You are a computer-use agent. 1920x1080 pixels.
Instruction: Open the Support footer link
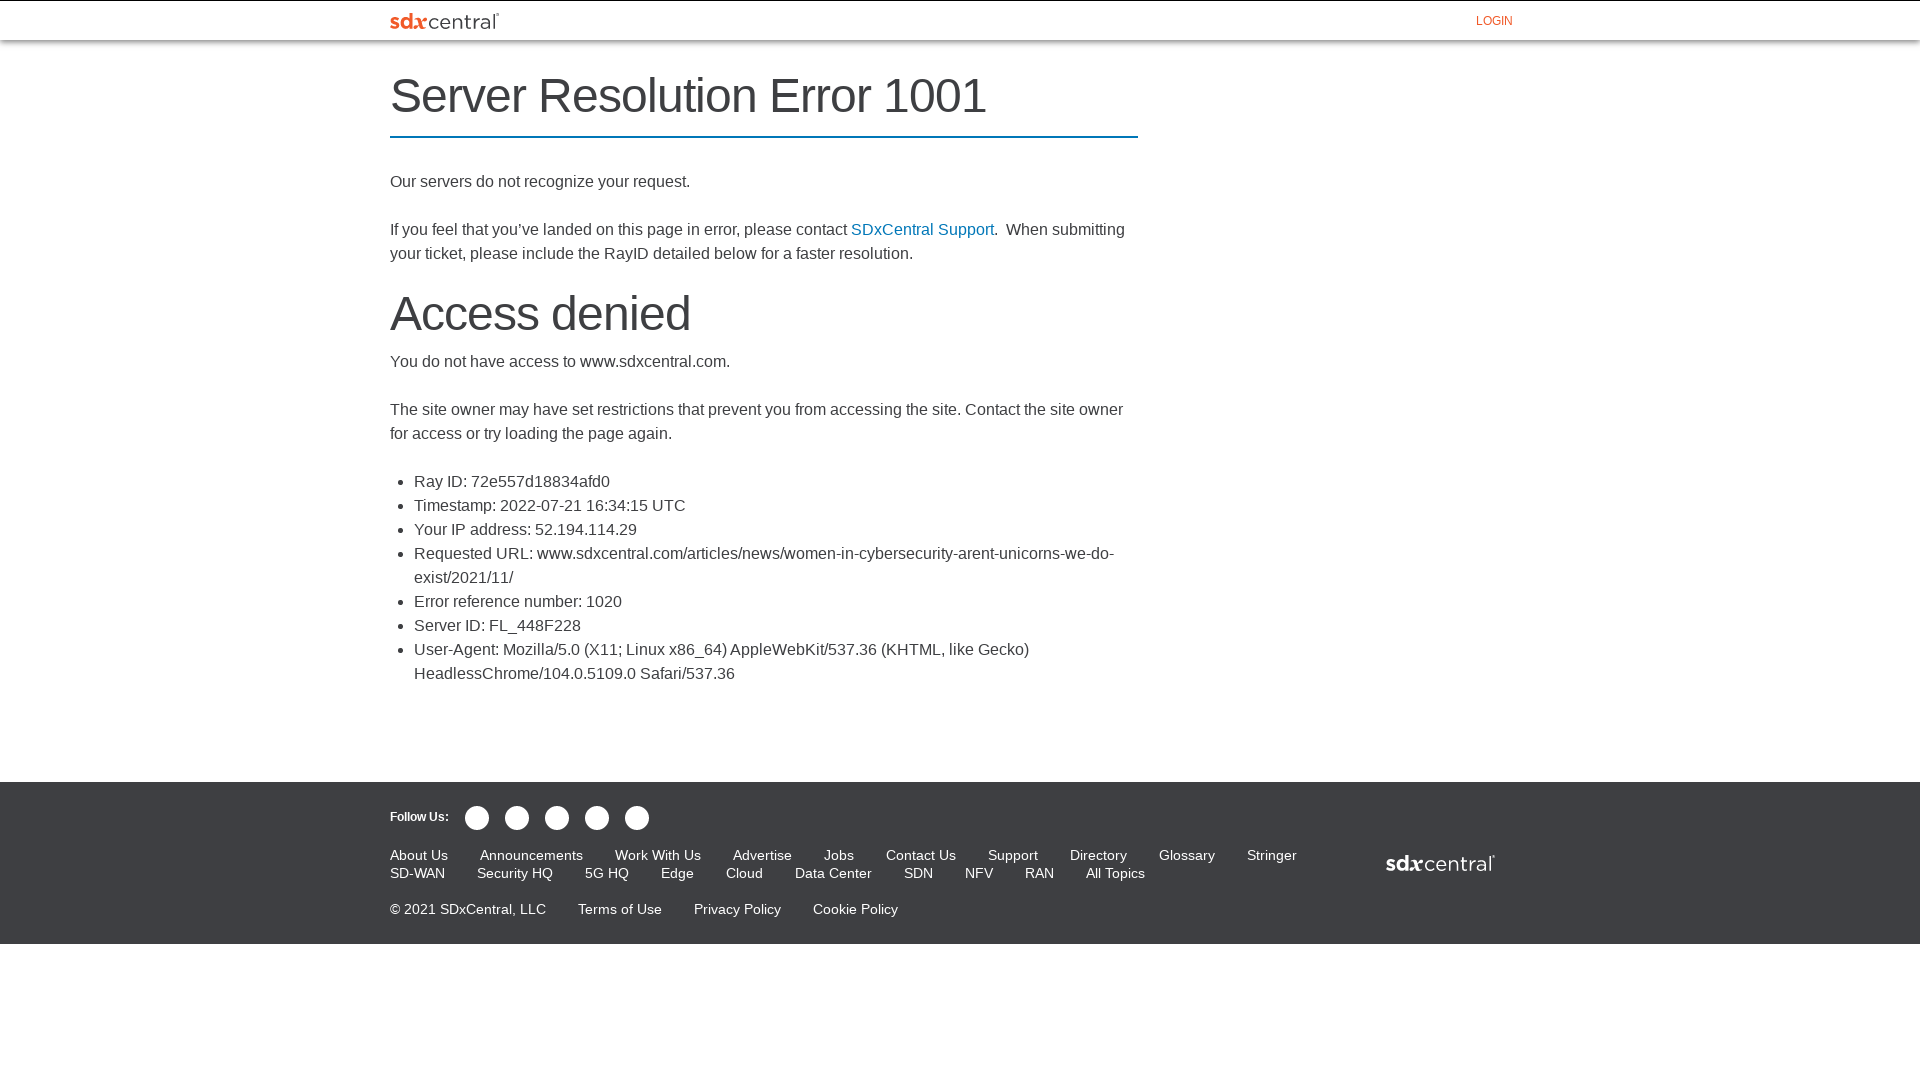pos(1013,856)
